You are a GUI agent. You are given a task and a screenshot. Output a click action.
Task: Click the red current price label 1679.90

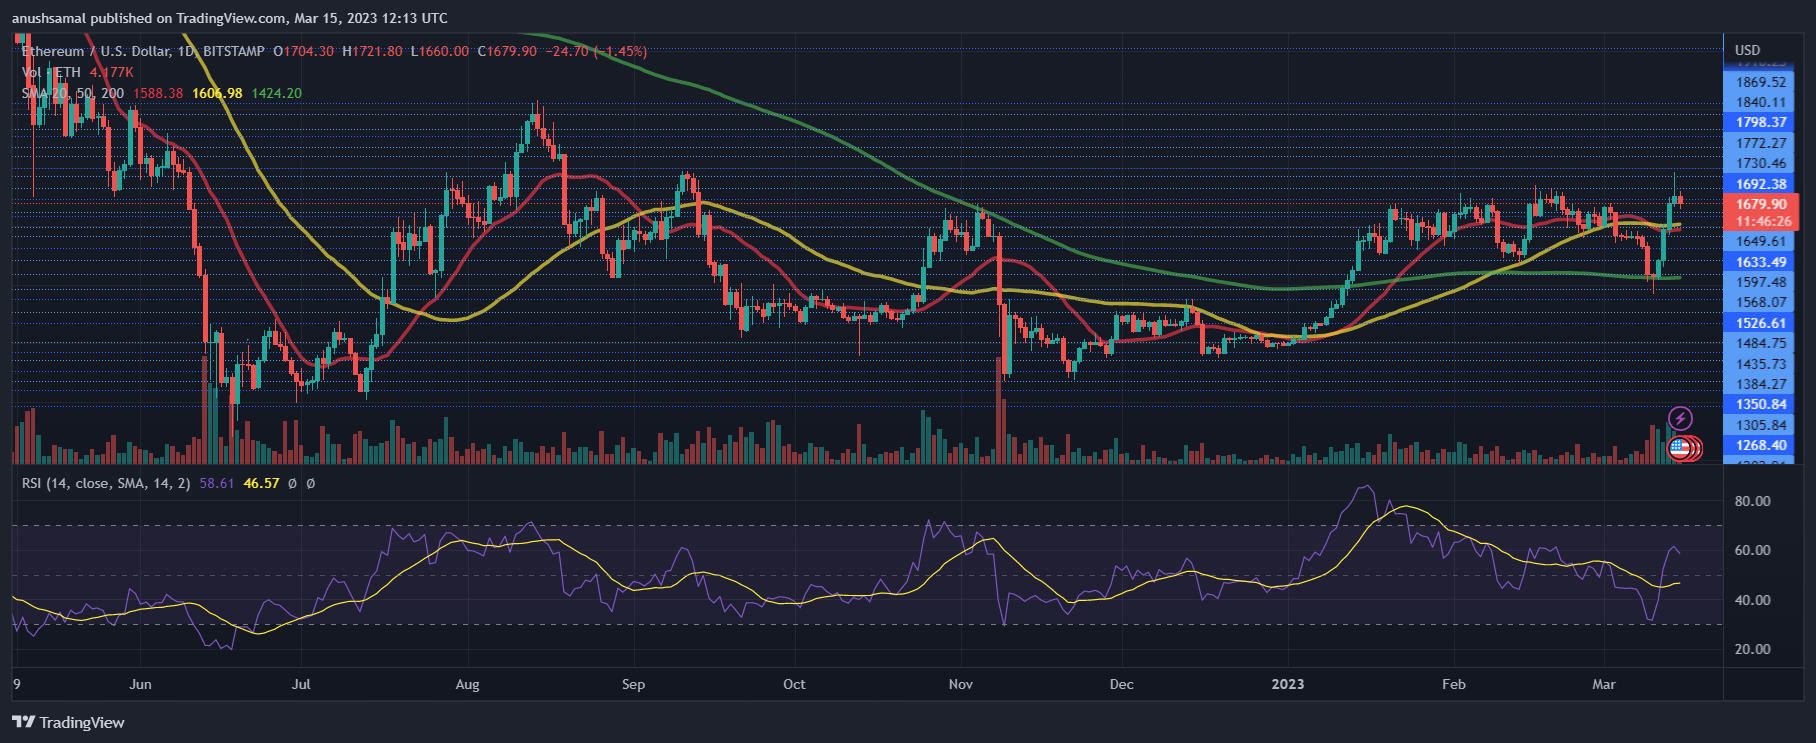[1760, 204]
